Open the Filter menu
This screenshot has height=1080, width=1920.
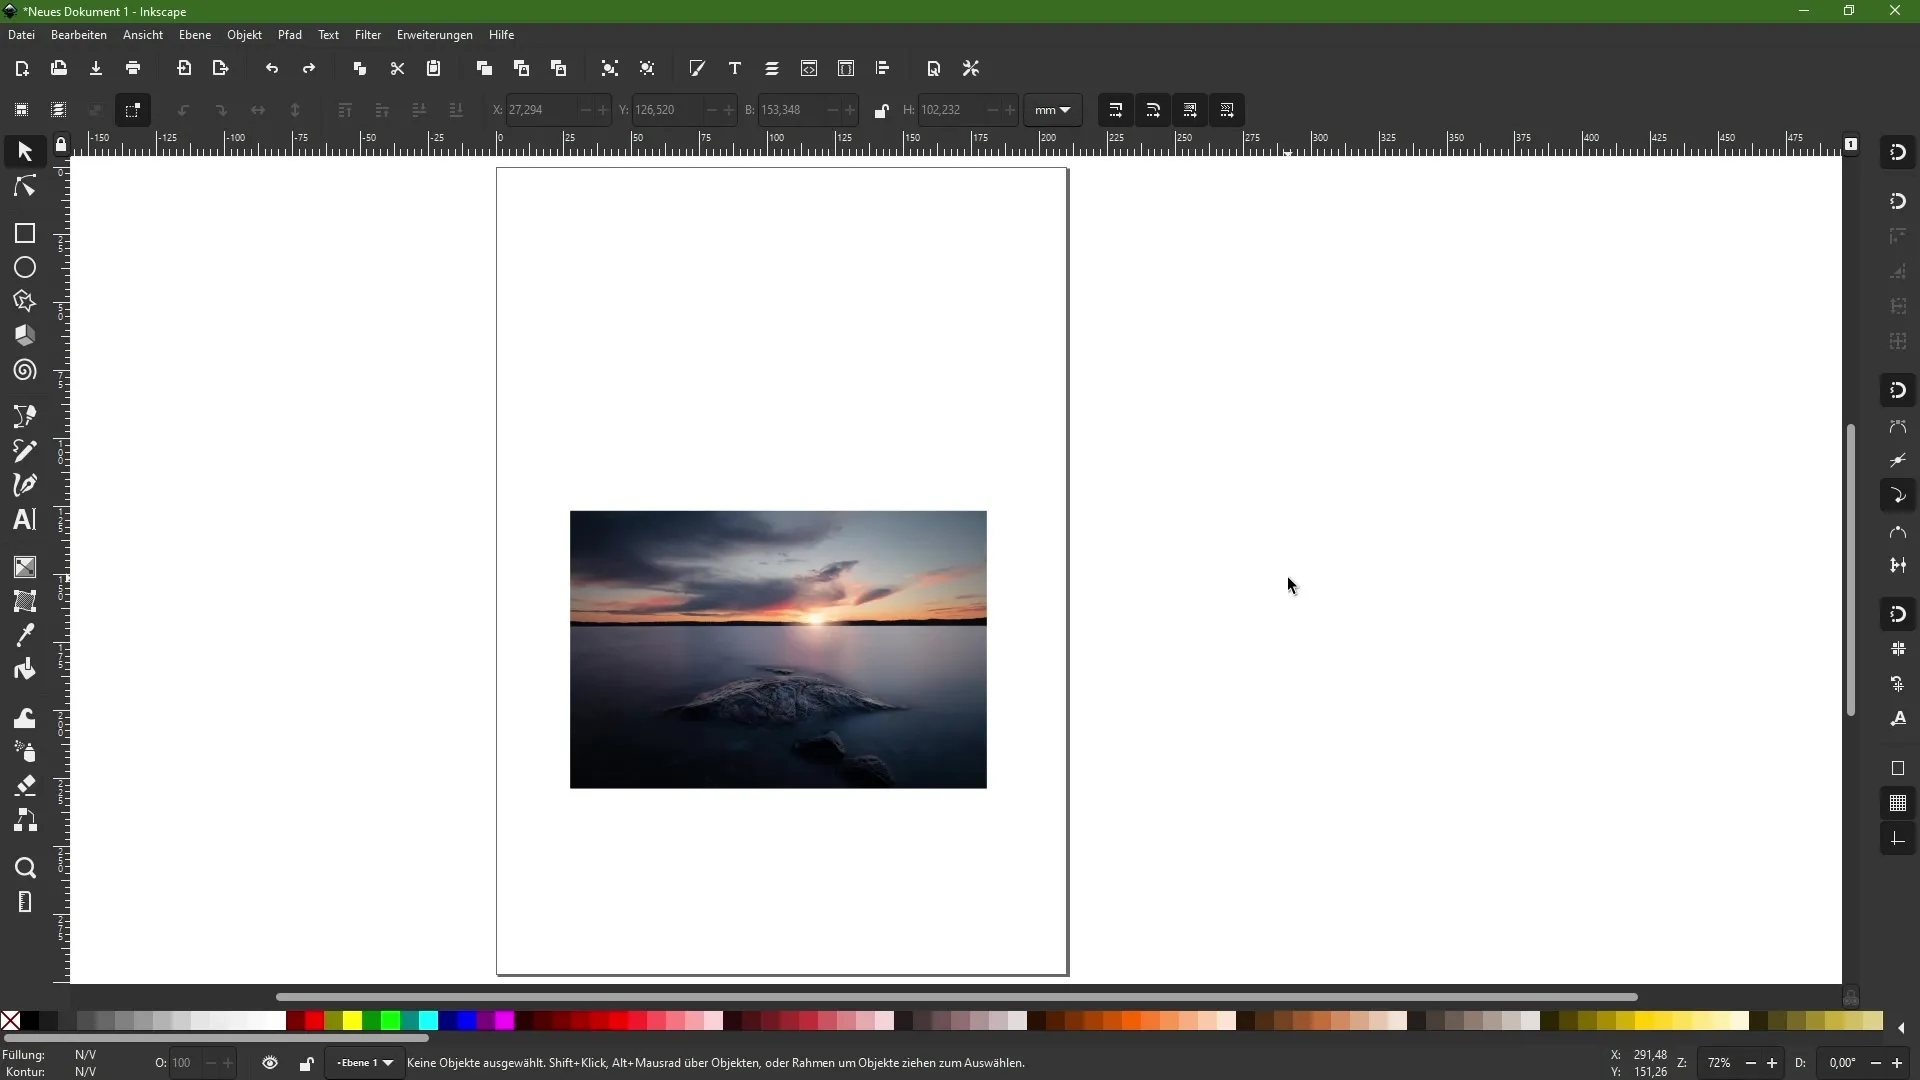[368, 35]
